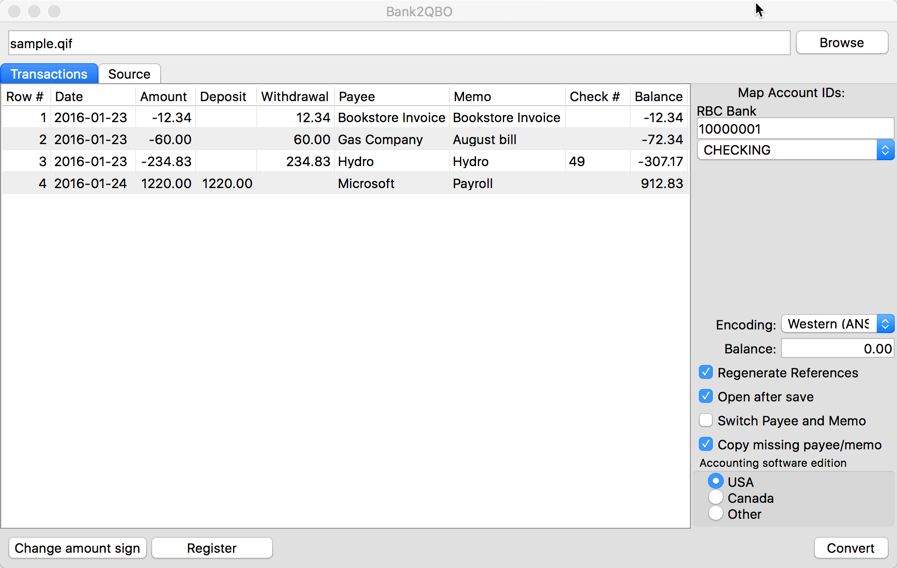Click the -307.17 balance cell

[x=658, y=161]
